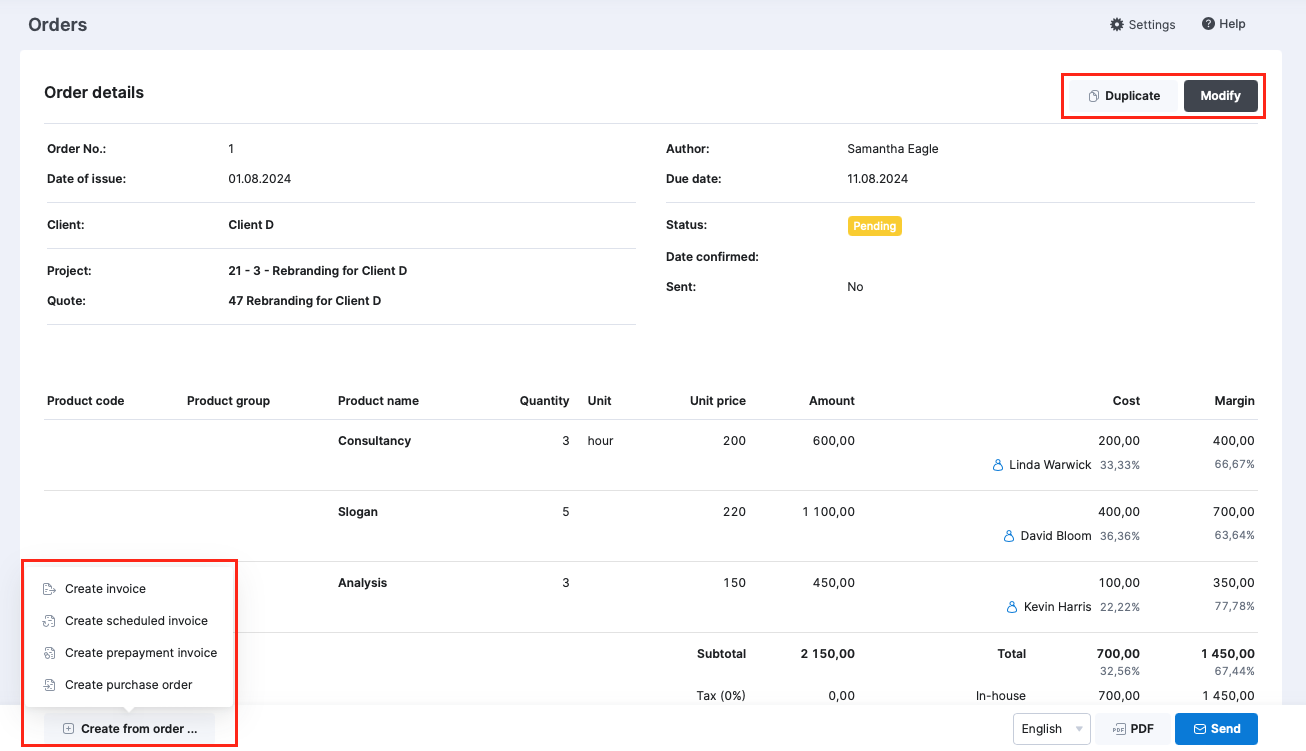Click the PDF file icon
Screen dimensions: 1306x751
coord(1119,729)
